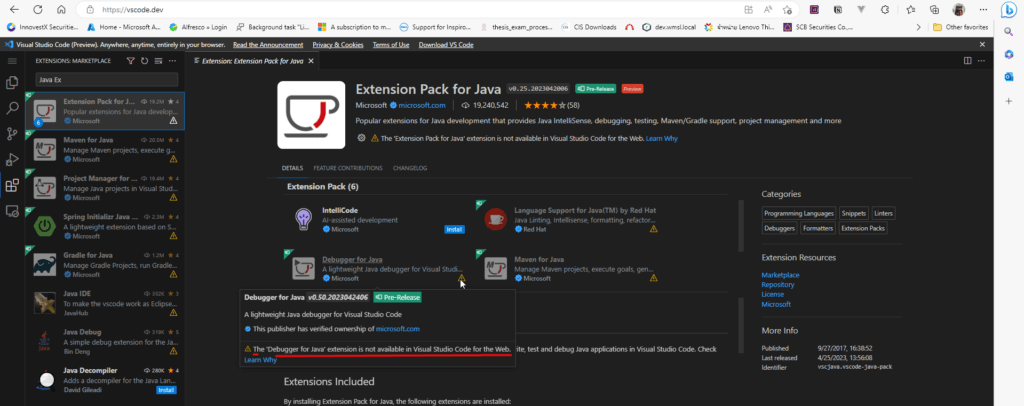Open the Run and Debug view

(x=11, y=159)
